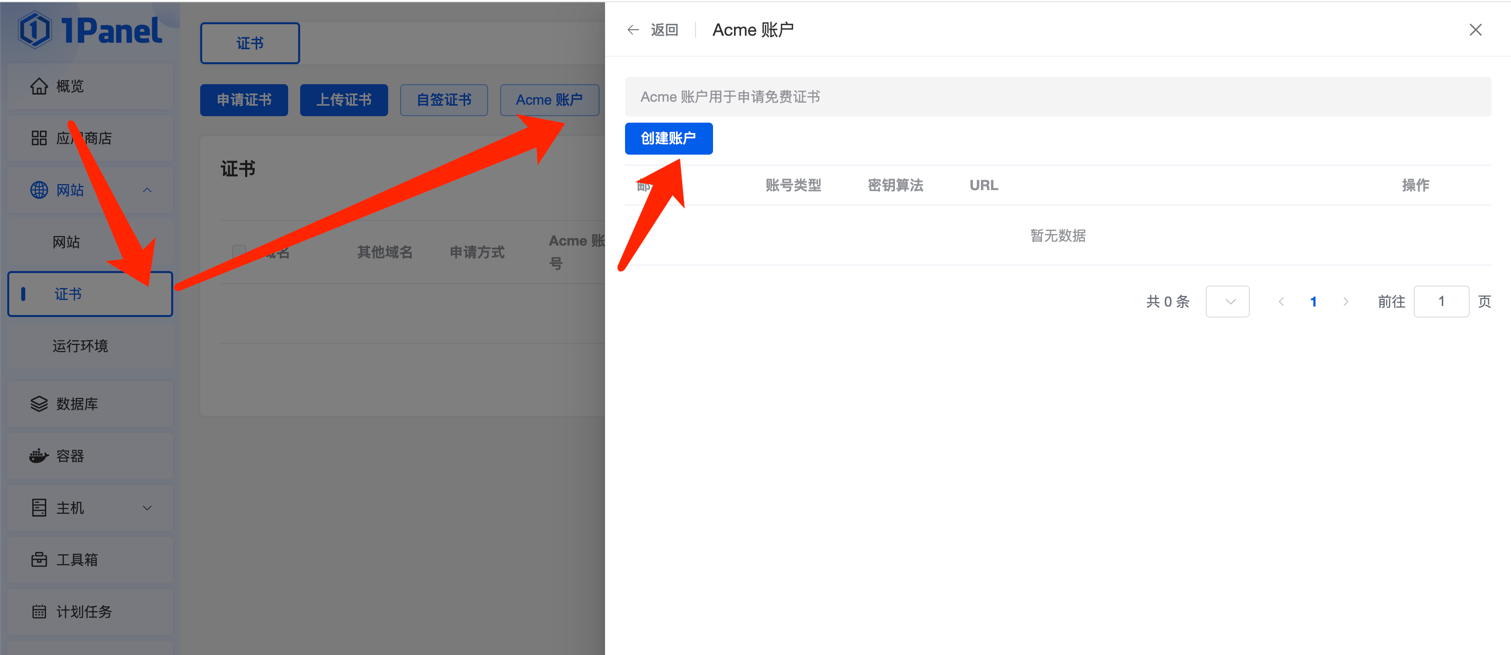Click the 创建账户 button
Screen dimensions: 1511x655
668,138
